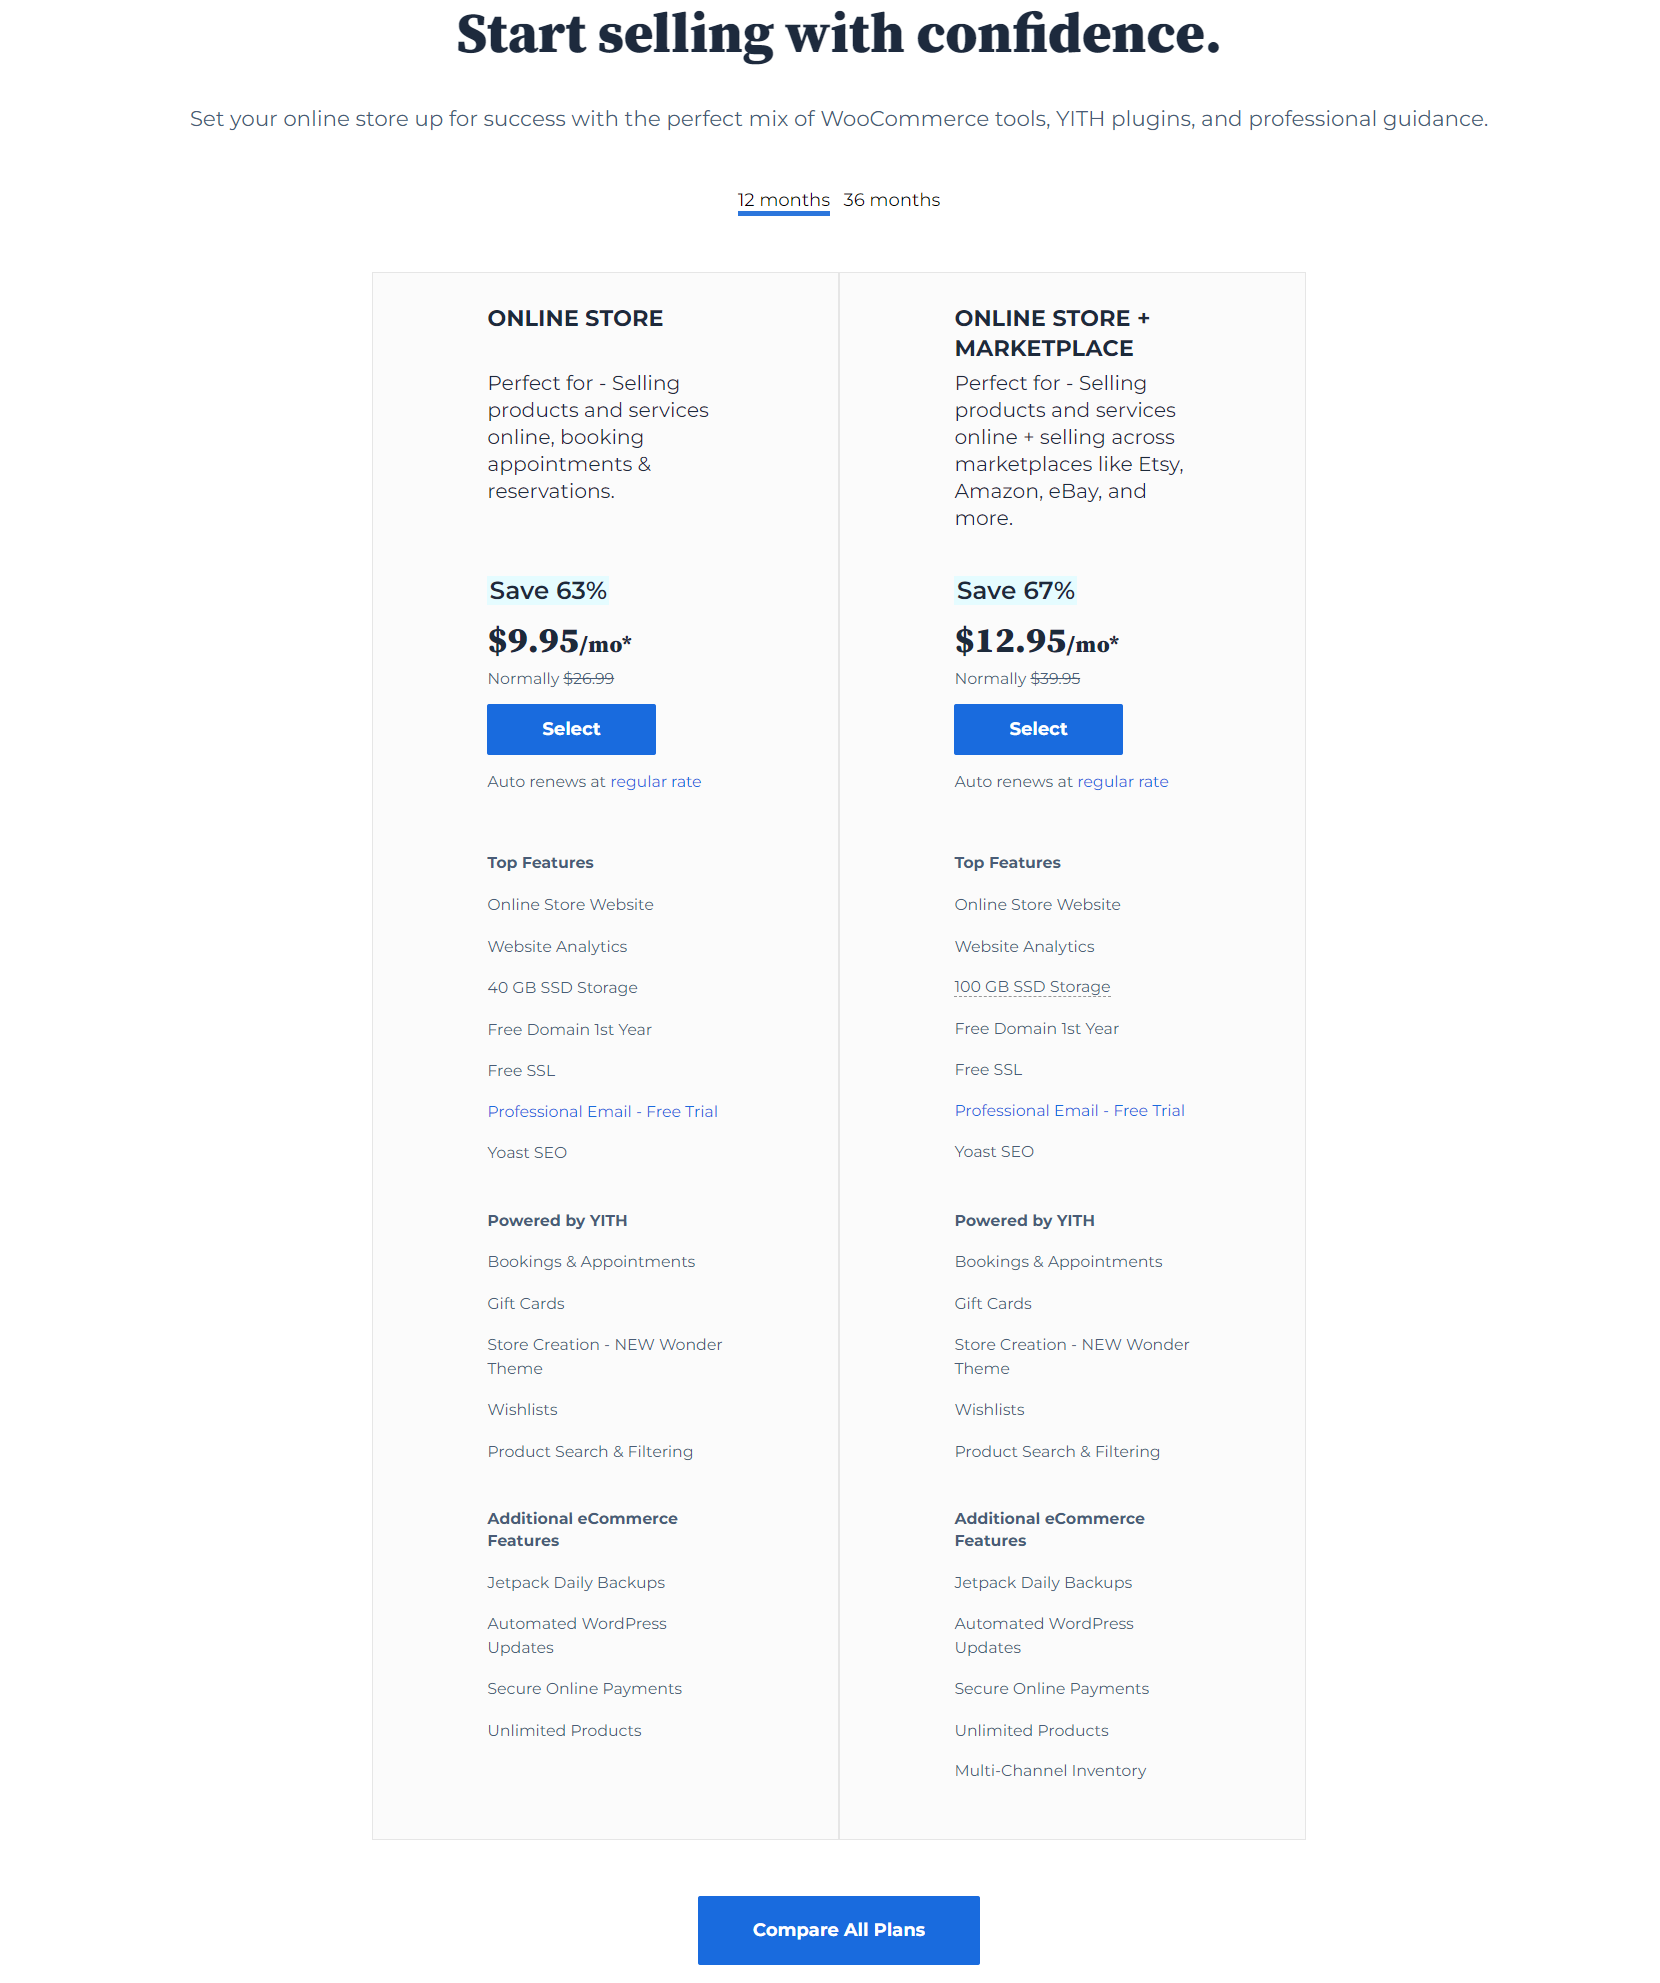Click the $12.95/mo price
This screenshot has height=1983, width=1660.
coord(1037,641)
